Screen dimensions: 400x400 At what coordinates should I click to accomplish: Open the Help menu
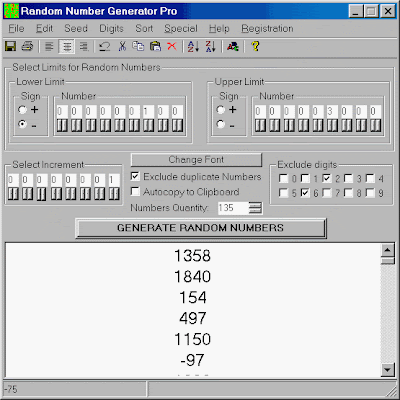coord(219,29)
